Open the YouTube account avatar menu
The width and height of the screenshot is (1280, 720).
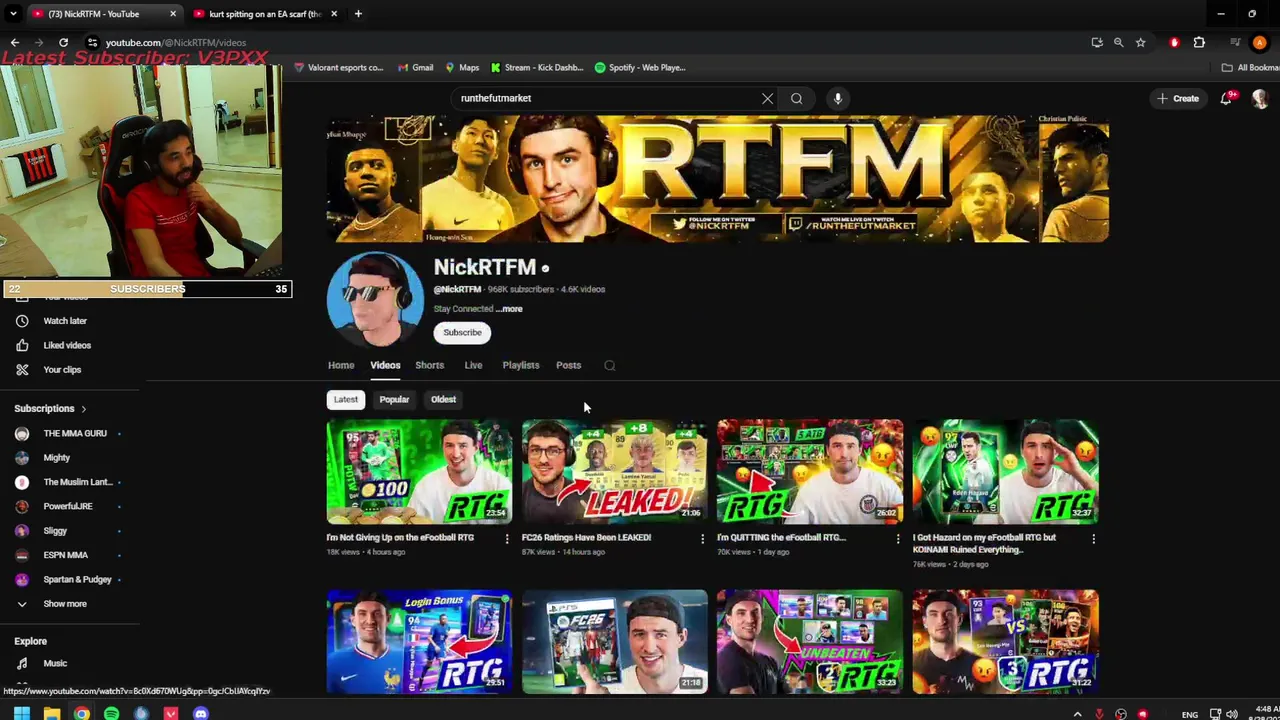(1260, 98)
